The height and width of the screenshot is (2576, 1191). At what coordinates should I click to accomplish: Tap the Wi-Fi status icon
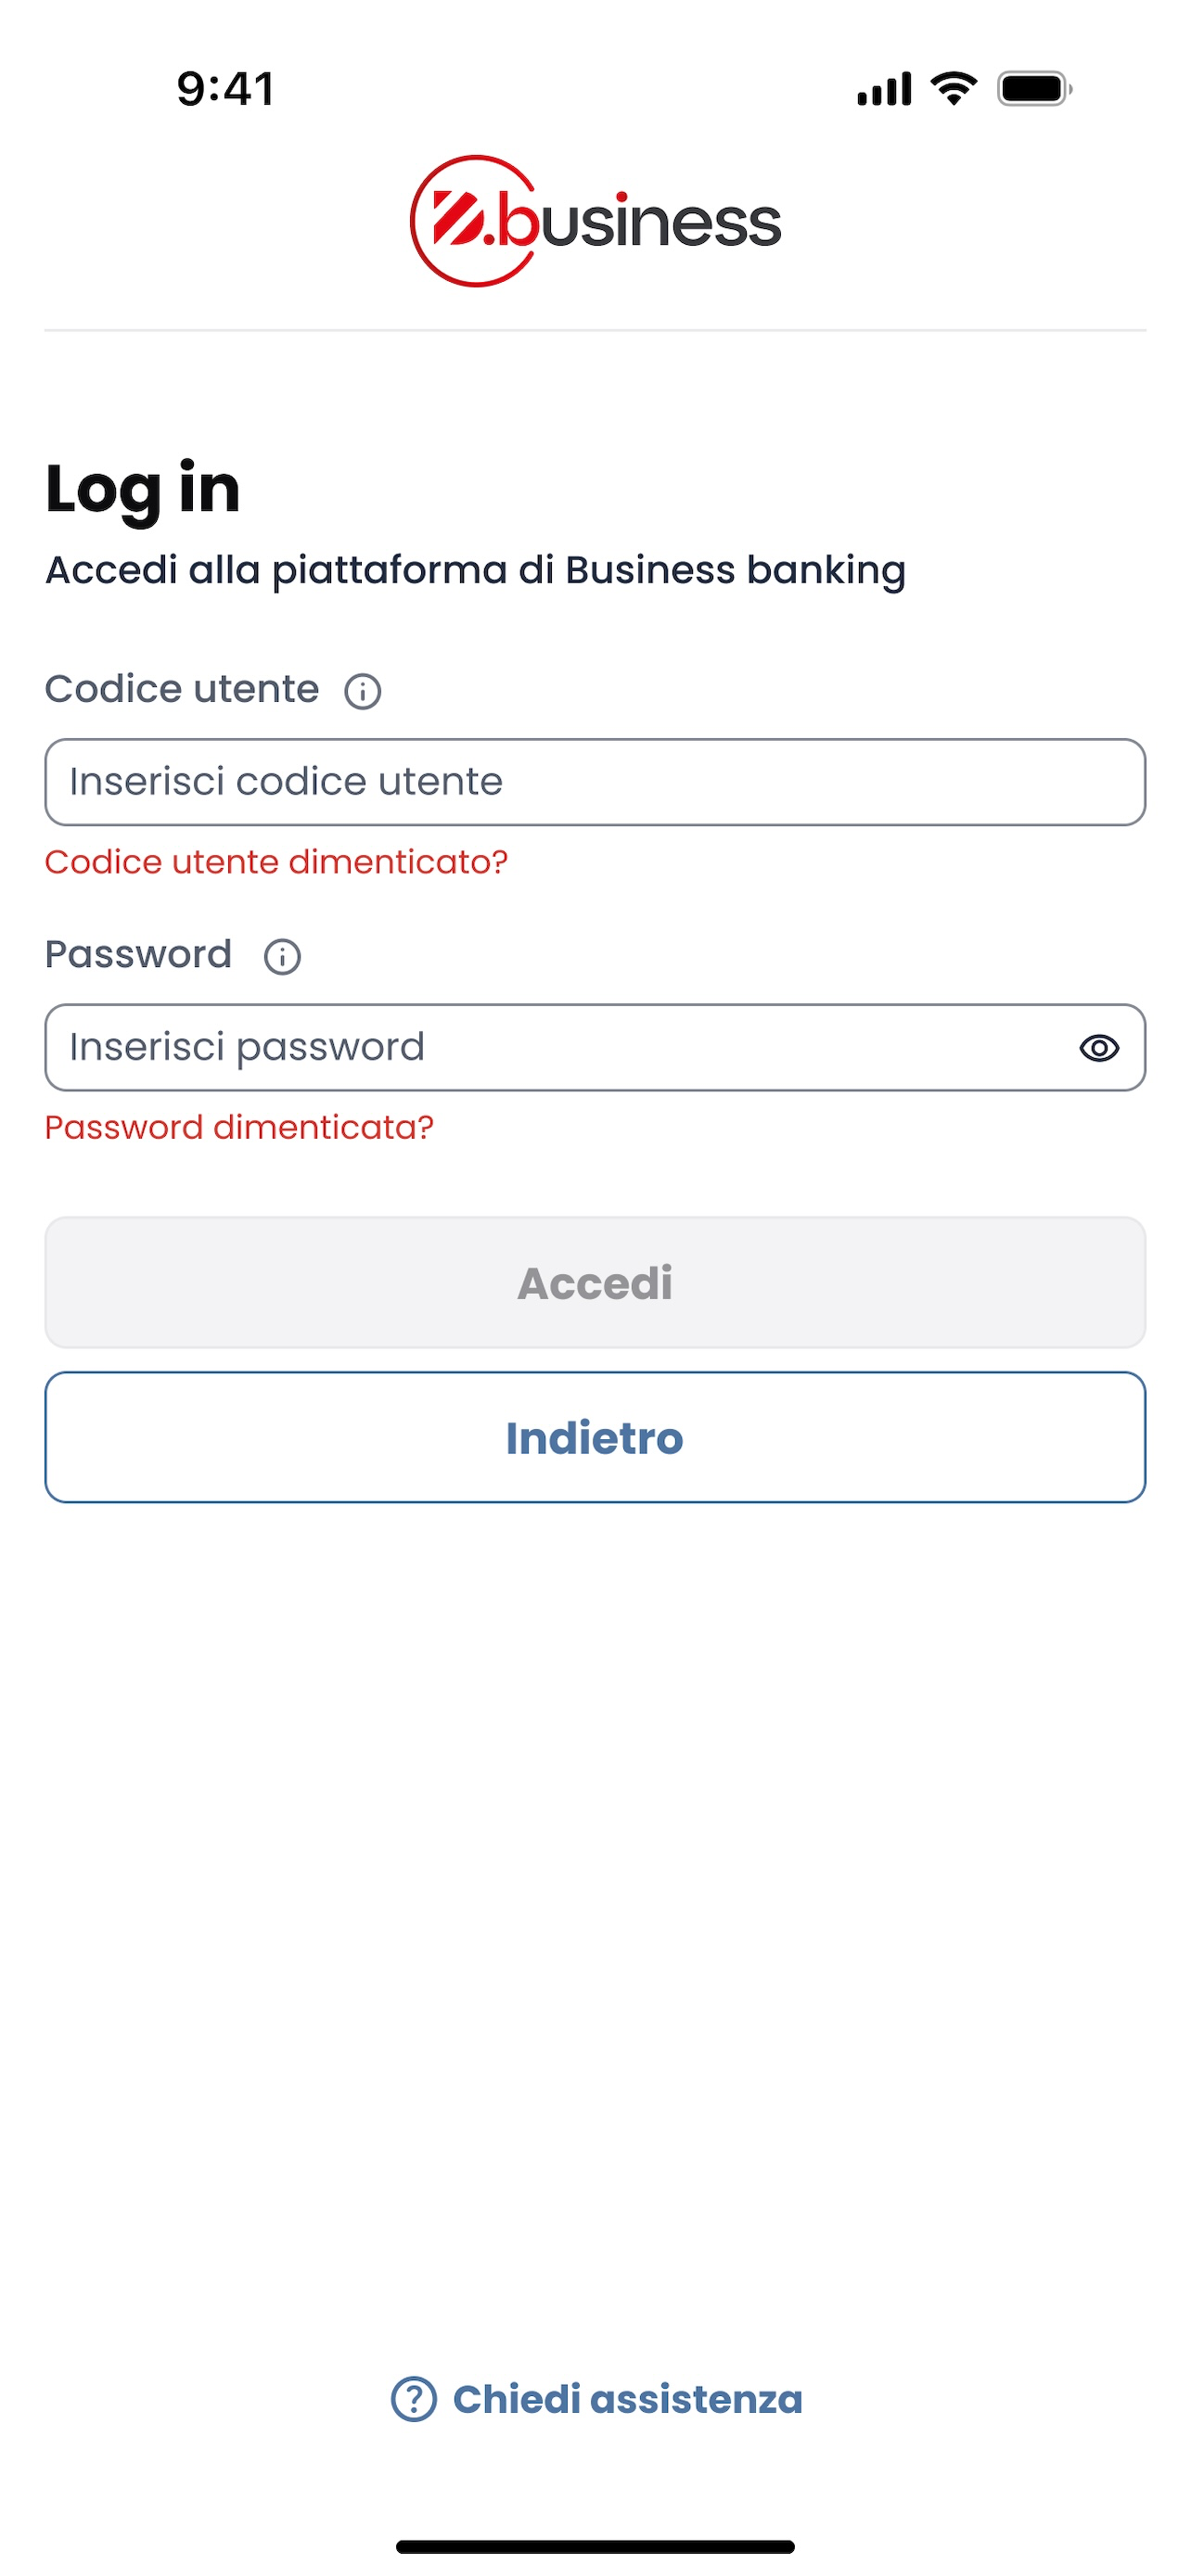pyautogui.click(x=954, y=89)
